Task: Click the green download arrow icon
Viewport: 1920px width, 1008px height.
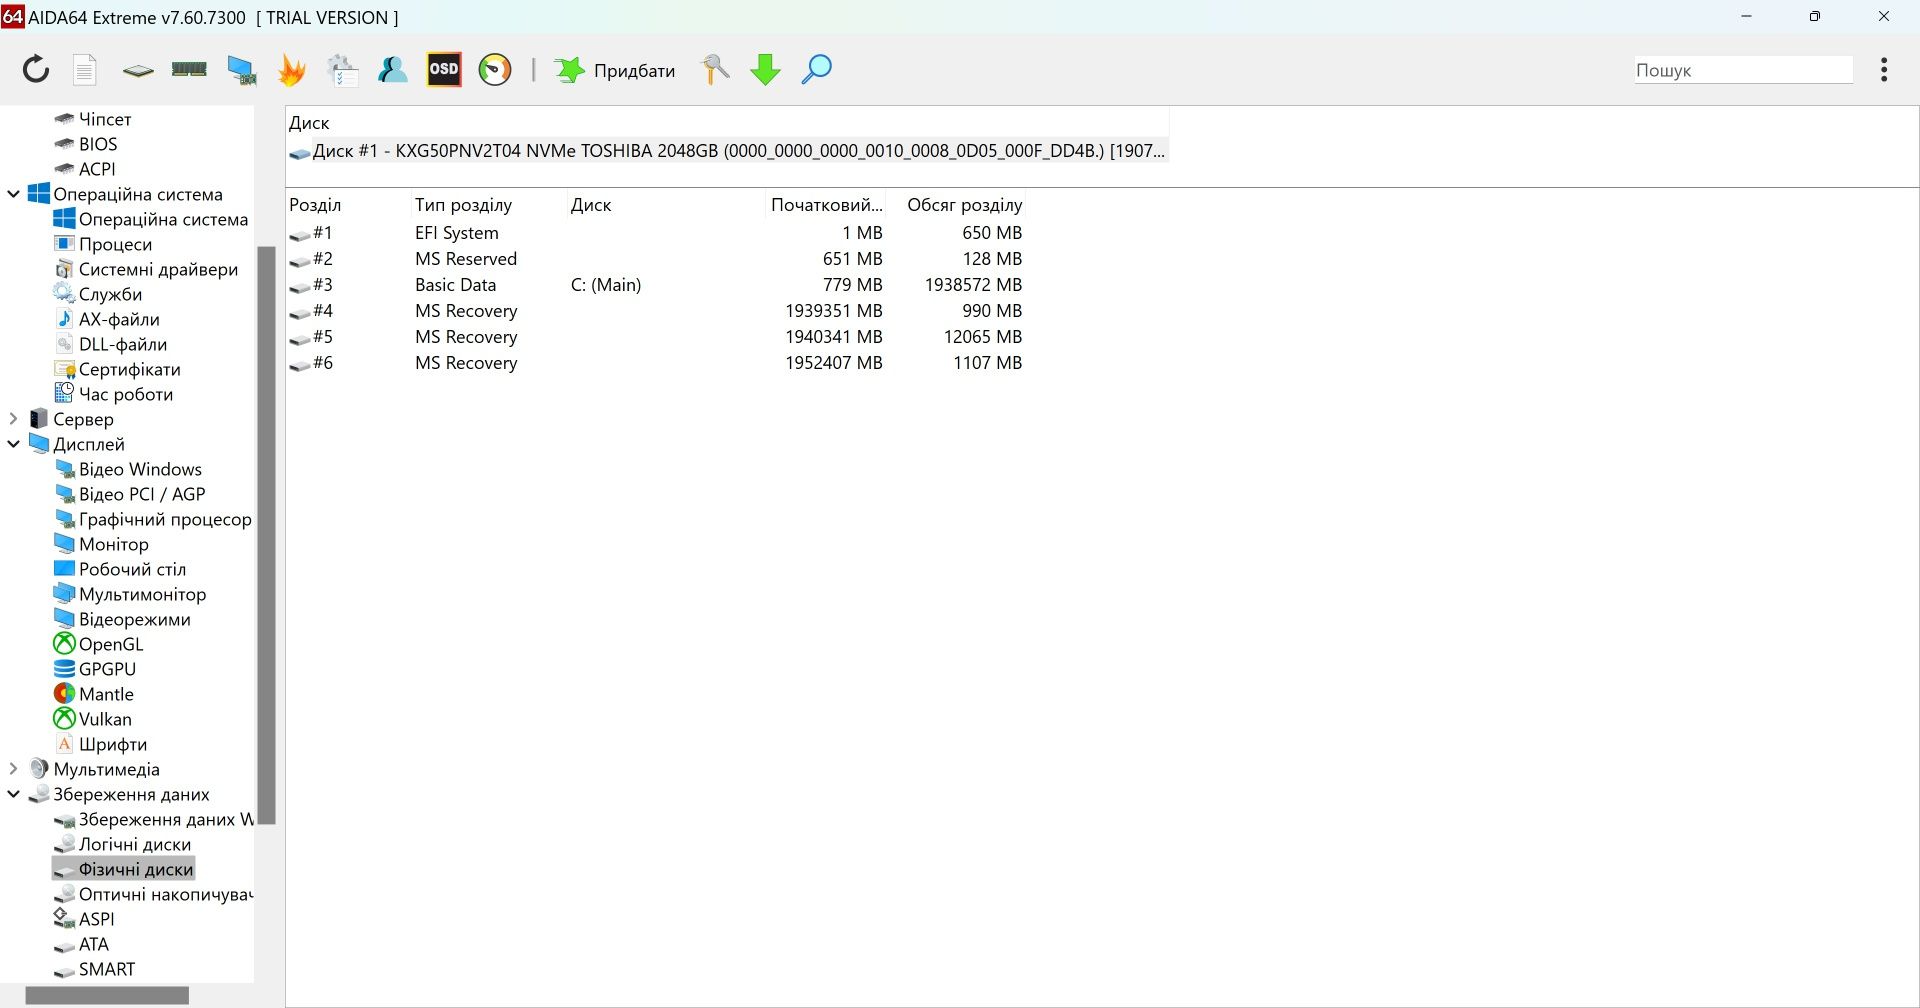Action: pyautogui.click(x=766, y=70)
